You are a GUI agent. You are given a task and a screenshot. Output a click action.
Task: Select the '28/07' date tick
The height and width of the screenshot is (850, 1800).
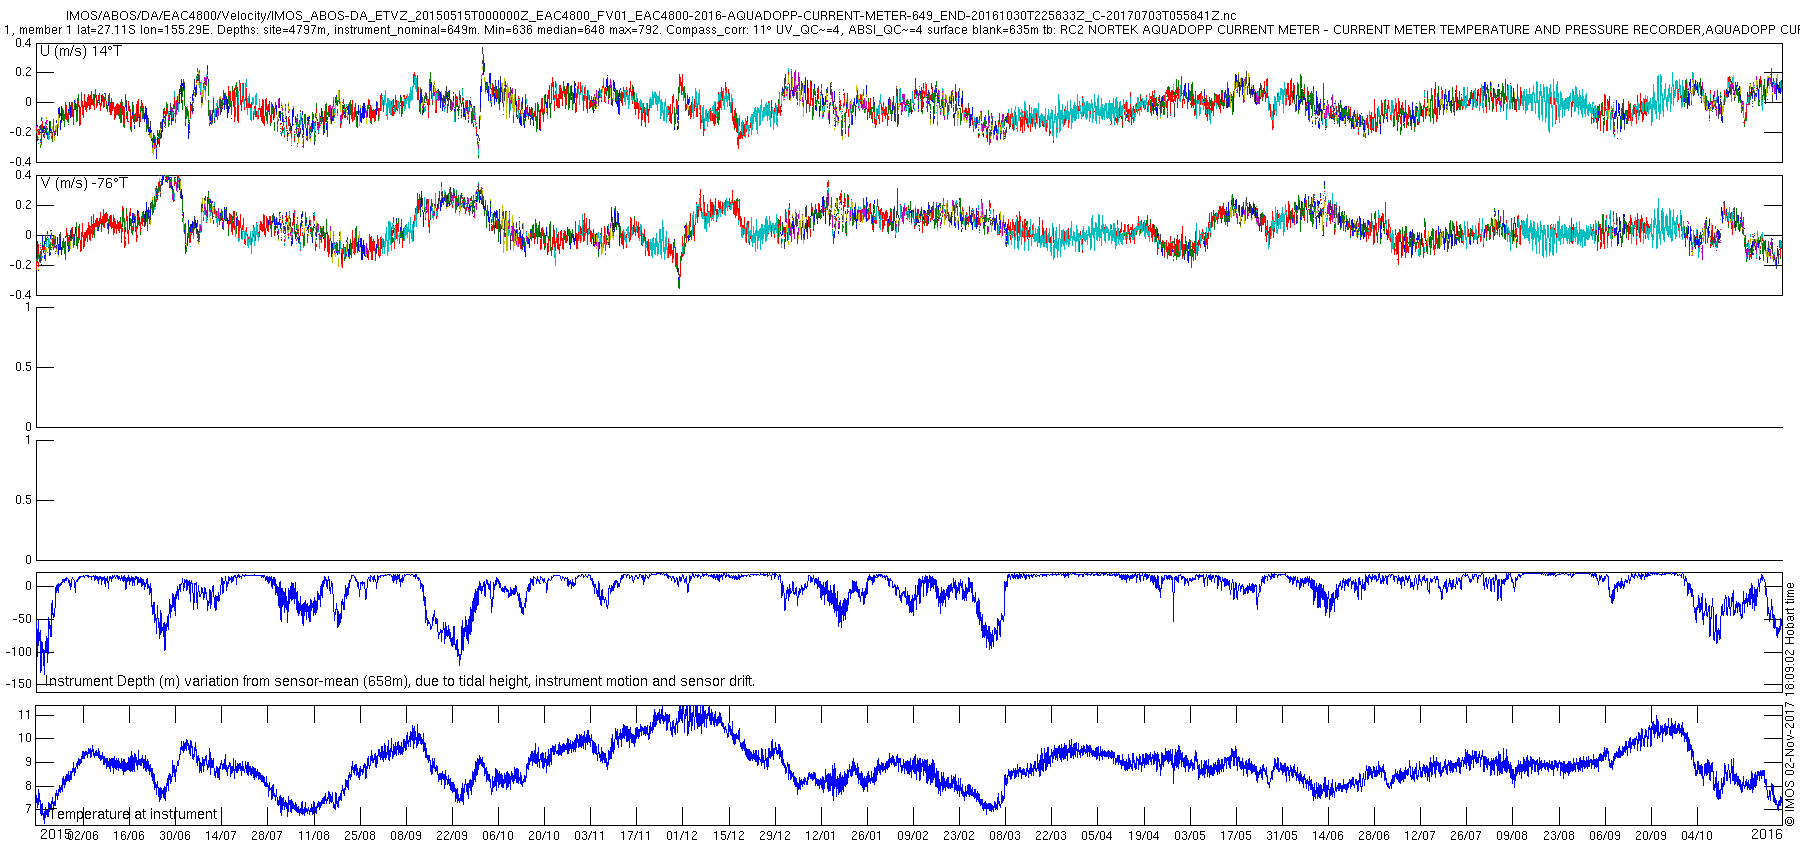267,836
